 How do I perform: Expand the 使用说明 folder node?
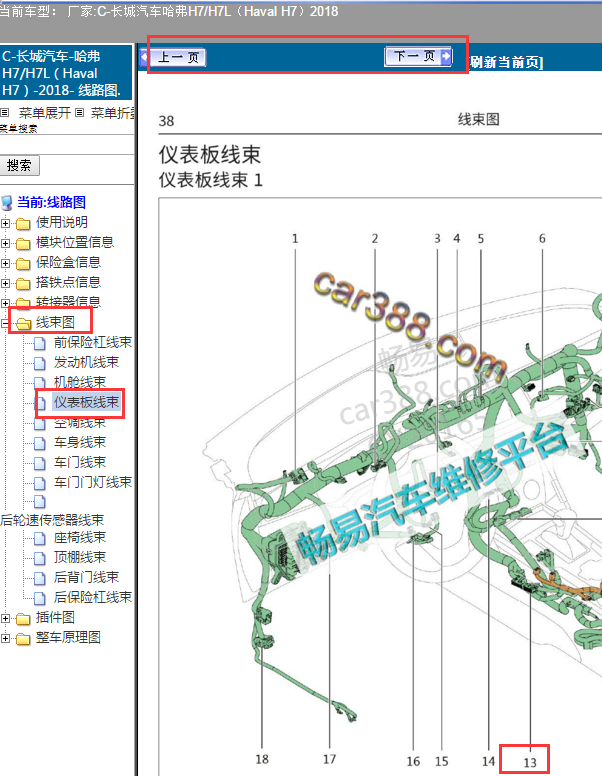click(5, 223)
